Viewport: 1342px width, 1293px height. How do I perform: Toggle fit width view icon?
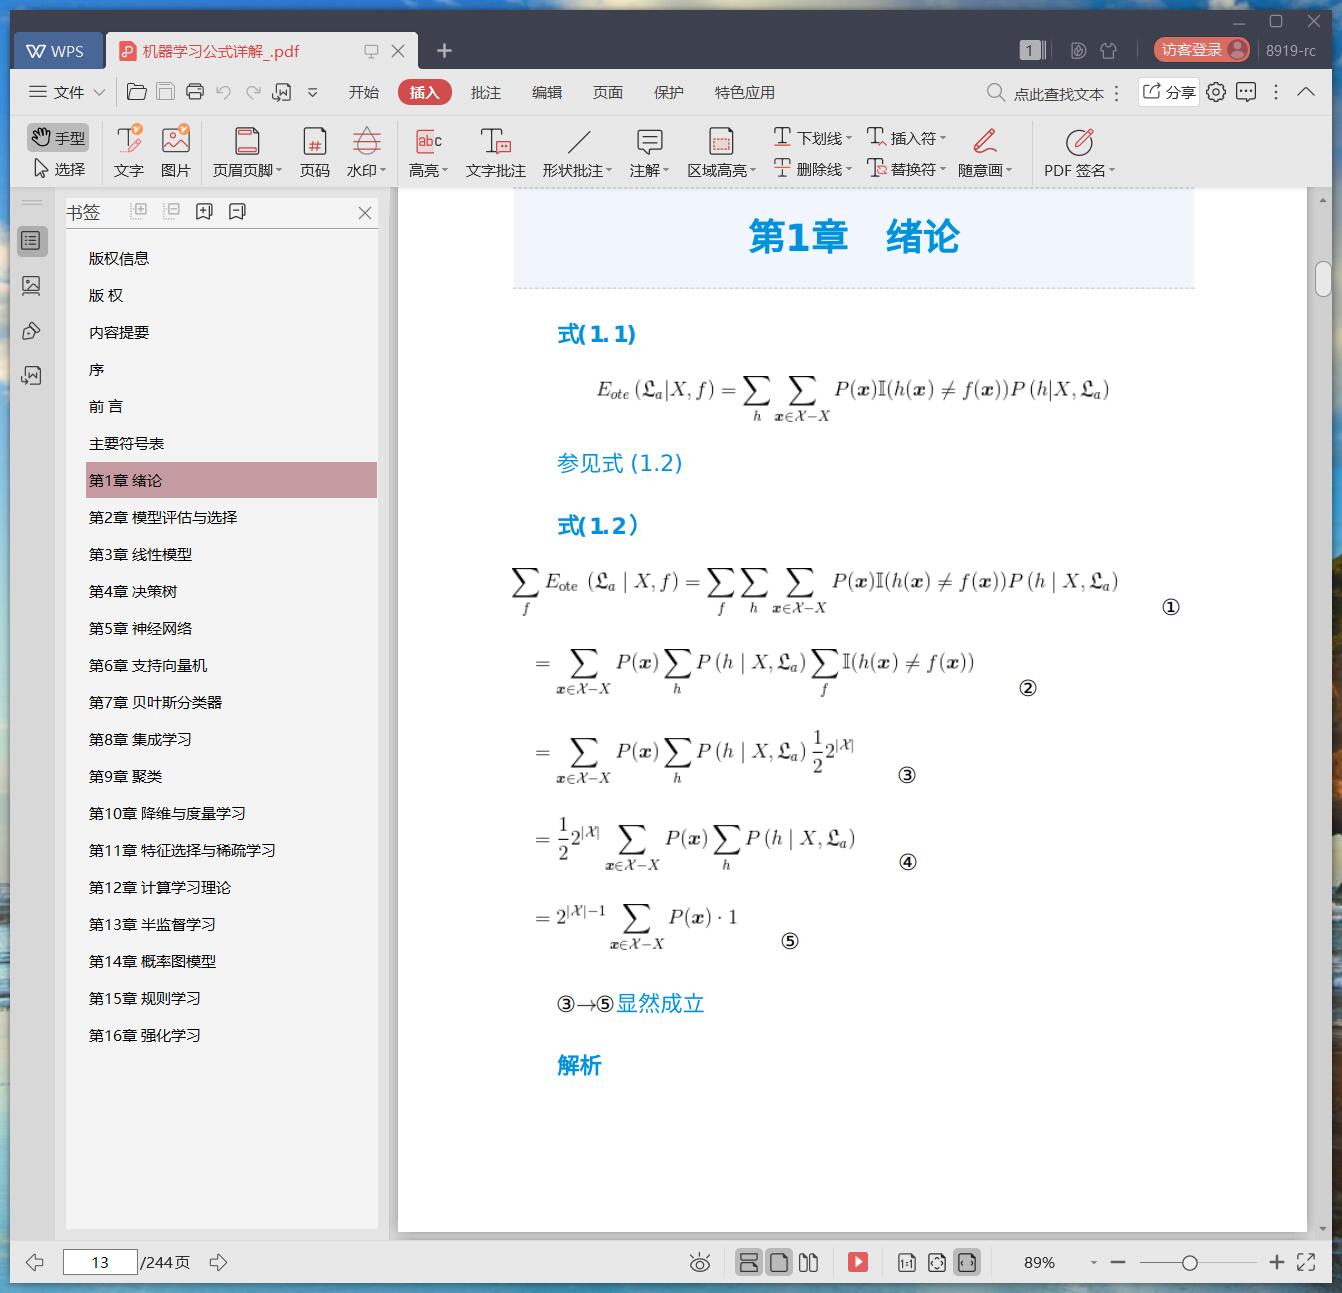pyautogui.click(x=966, y=1262)
